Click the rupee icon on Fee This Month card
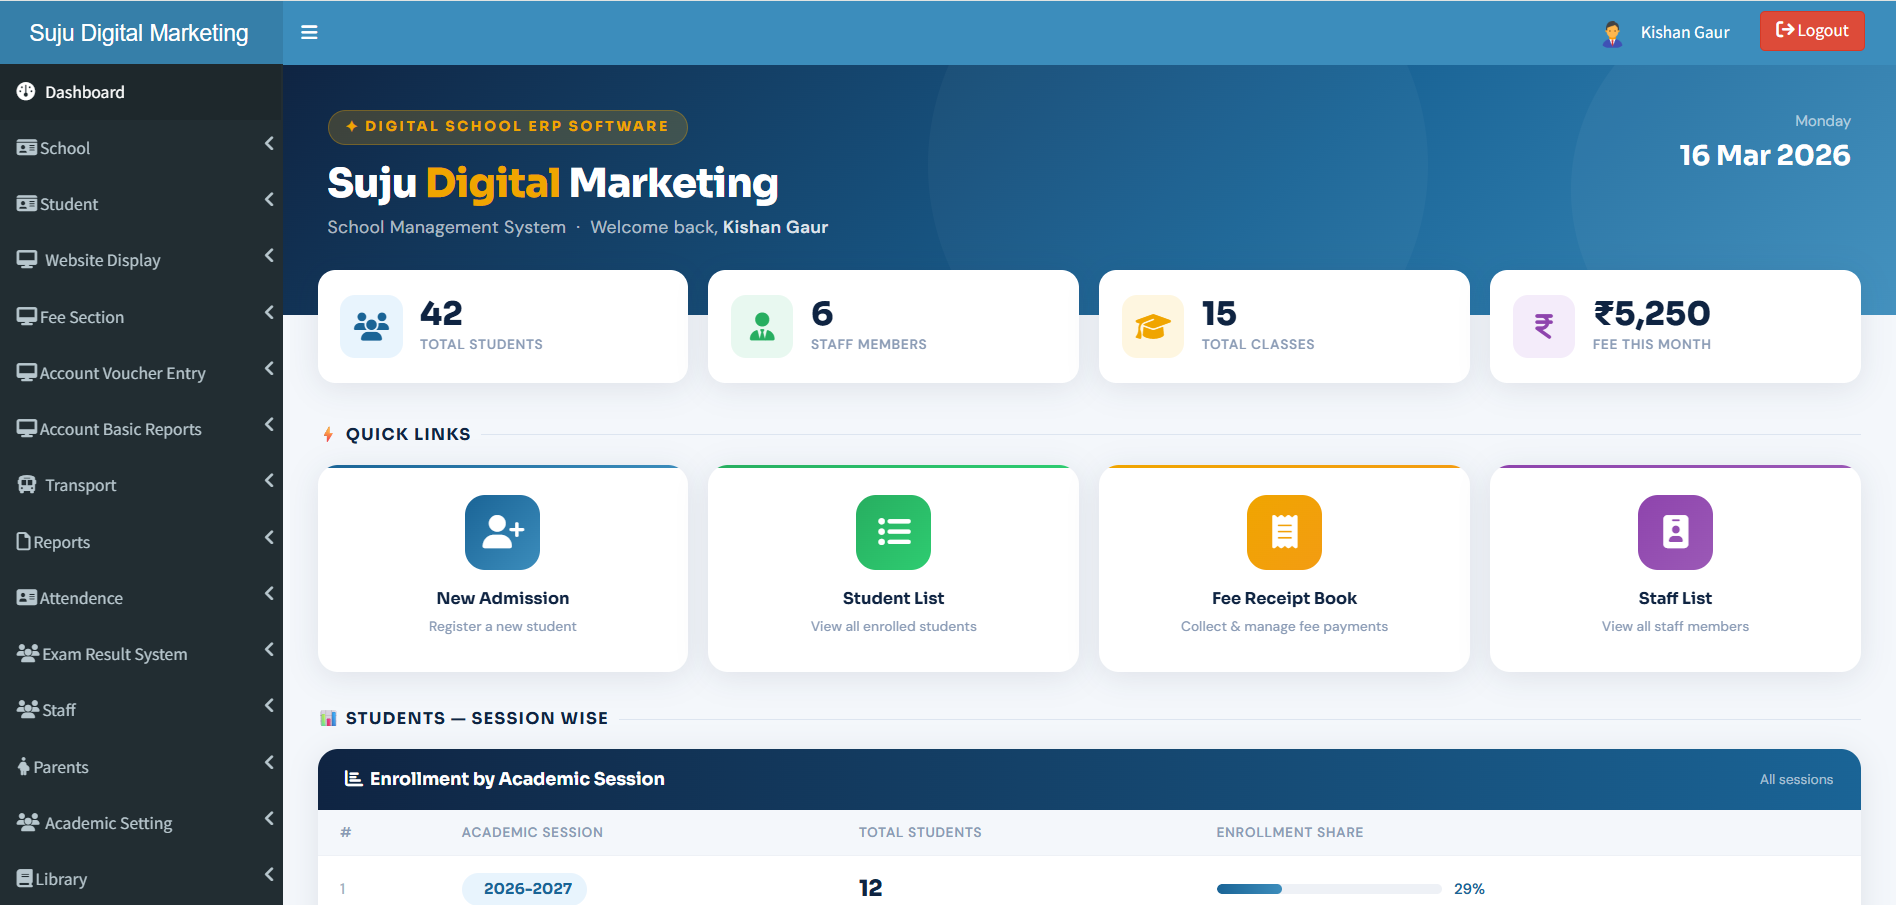The width and height of the screenshot is (1896, 905). click(1543, 326)
